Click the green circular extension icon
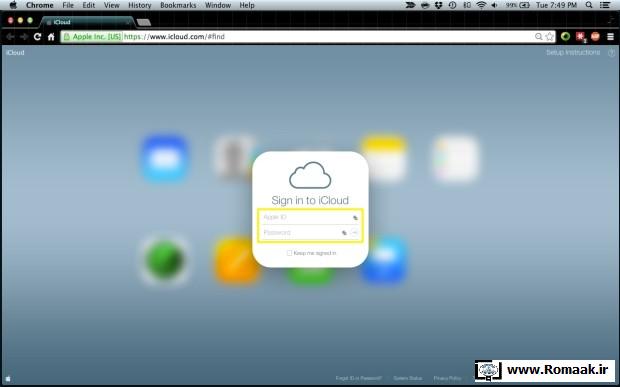620x387 pixels. coord(565,37)
